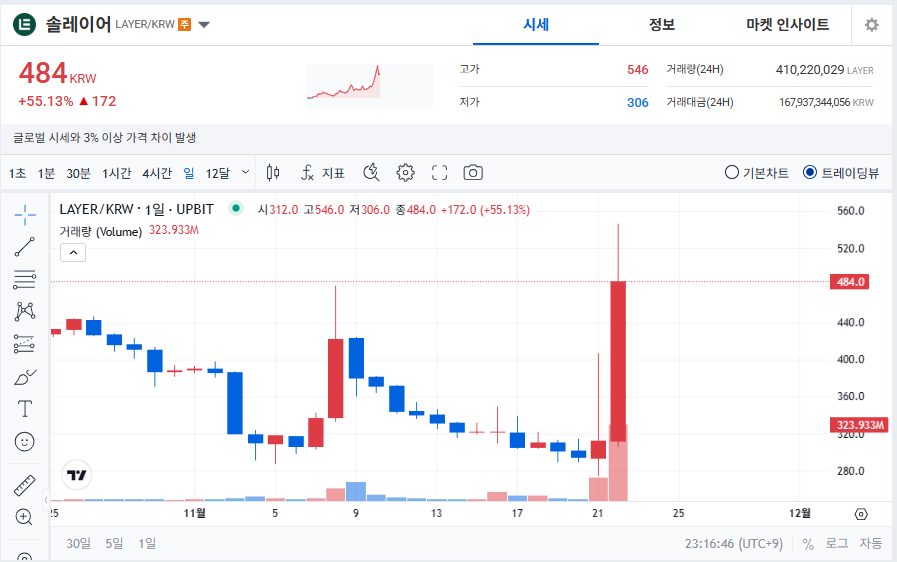Select the 1분 interval
The image size is (897, 562).
pyautogui.click(x=46, y=173)
